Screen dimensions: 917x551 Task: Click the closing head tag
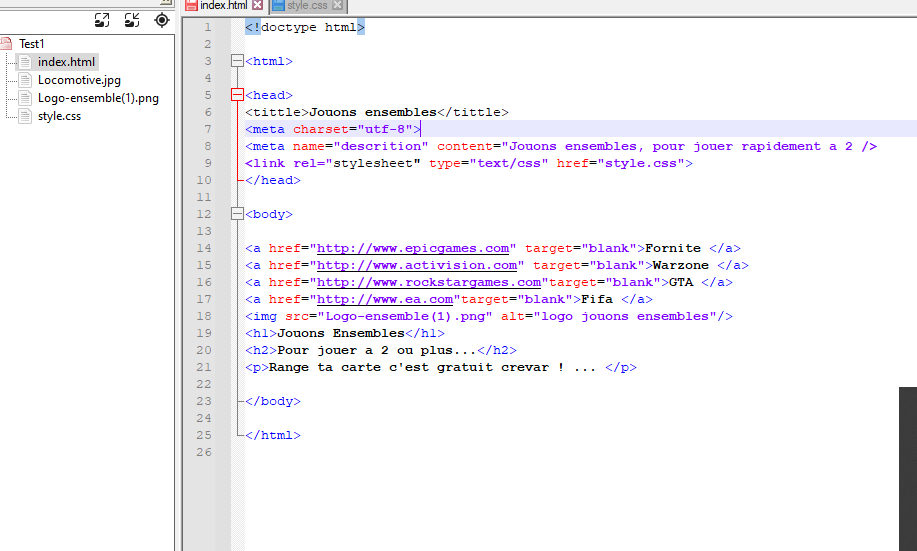click(273, 180)
